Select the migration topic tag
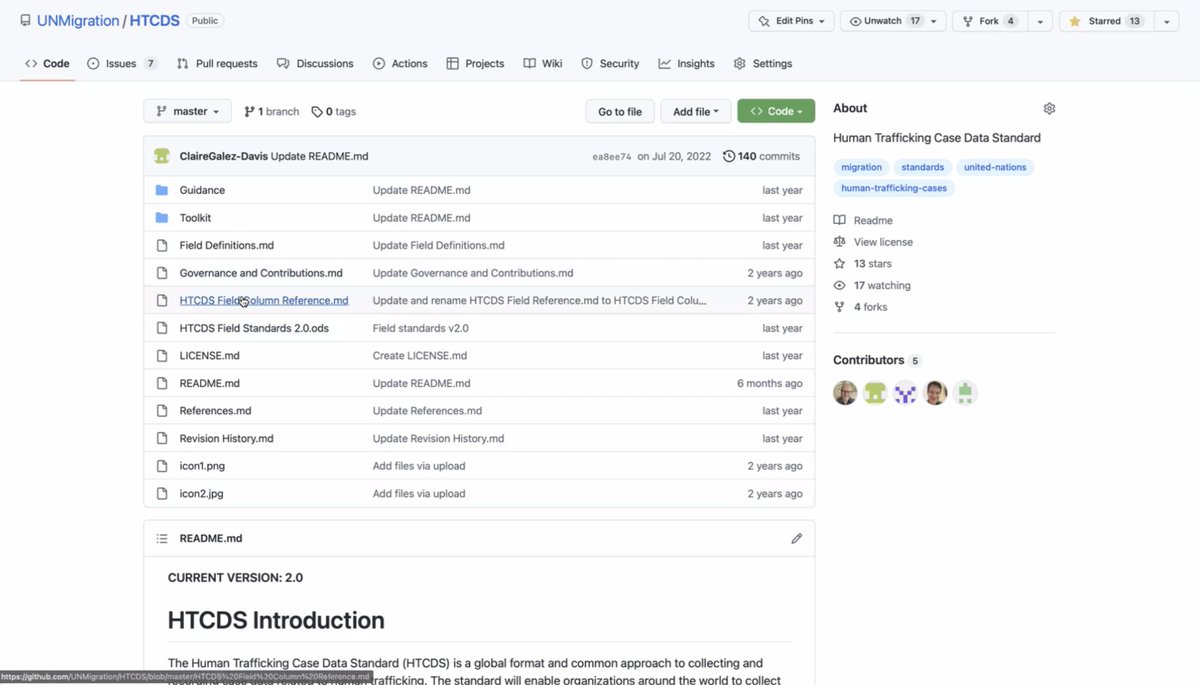1200x685 pixels. coord(861,167)
